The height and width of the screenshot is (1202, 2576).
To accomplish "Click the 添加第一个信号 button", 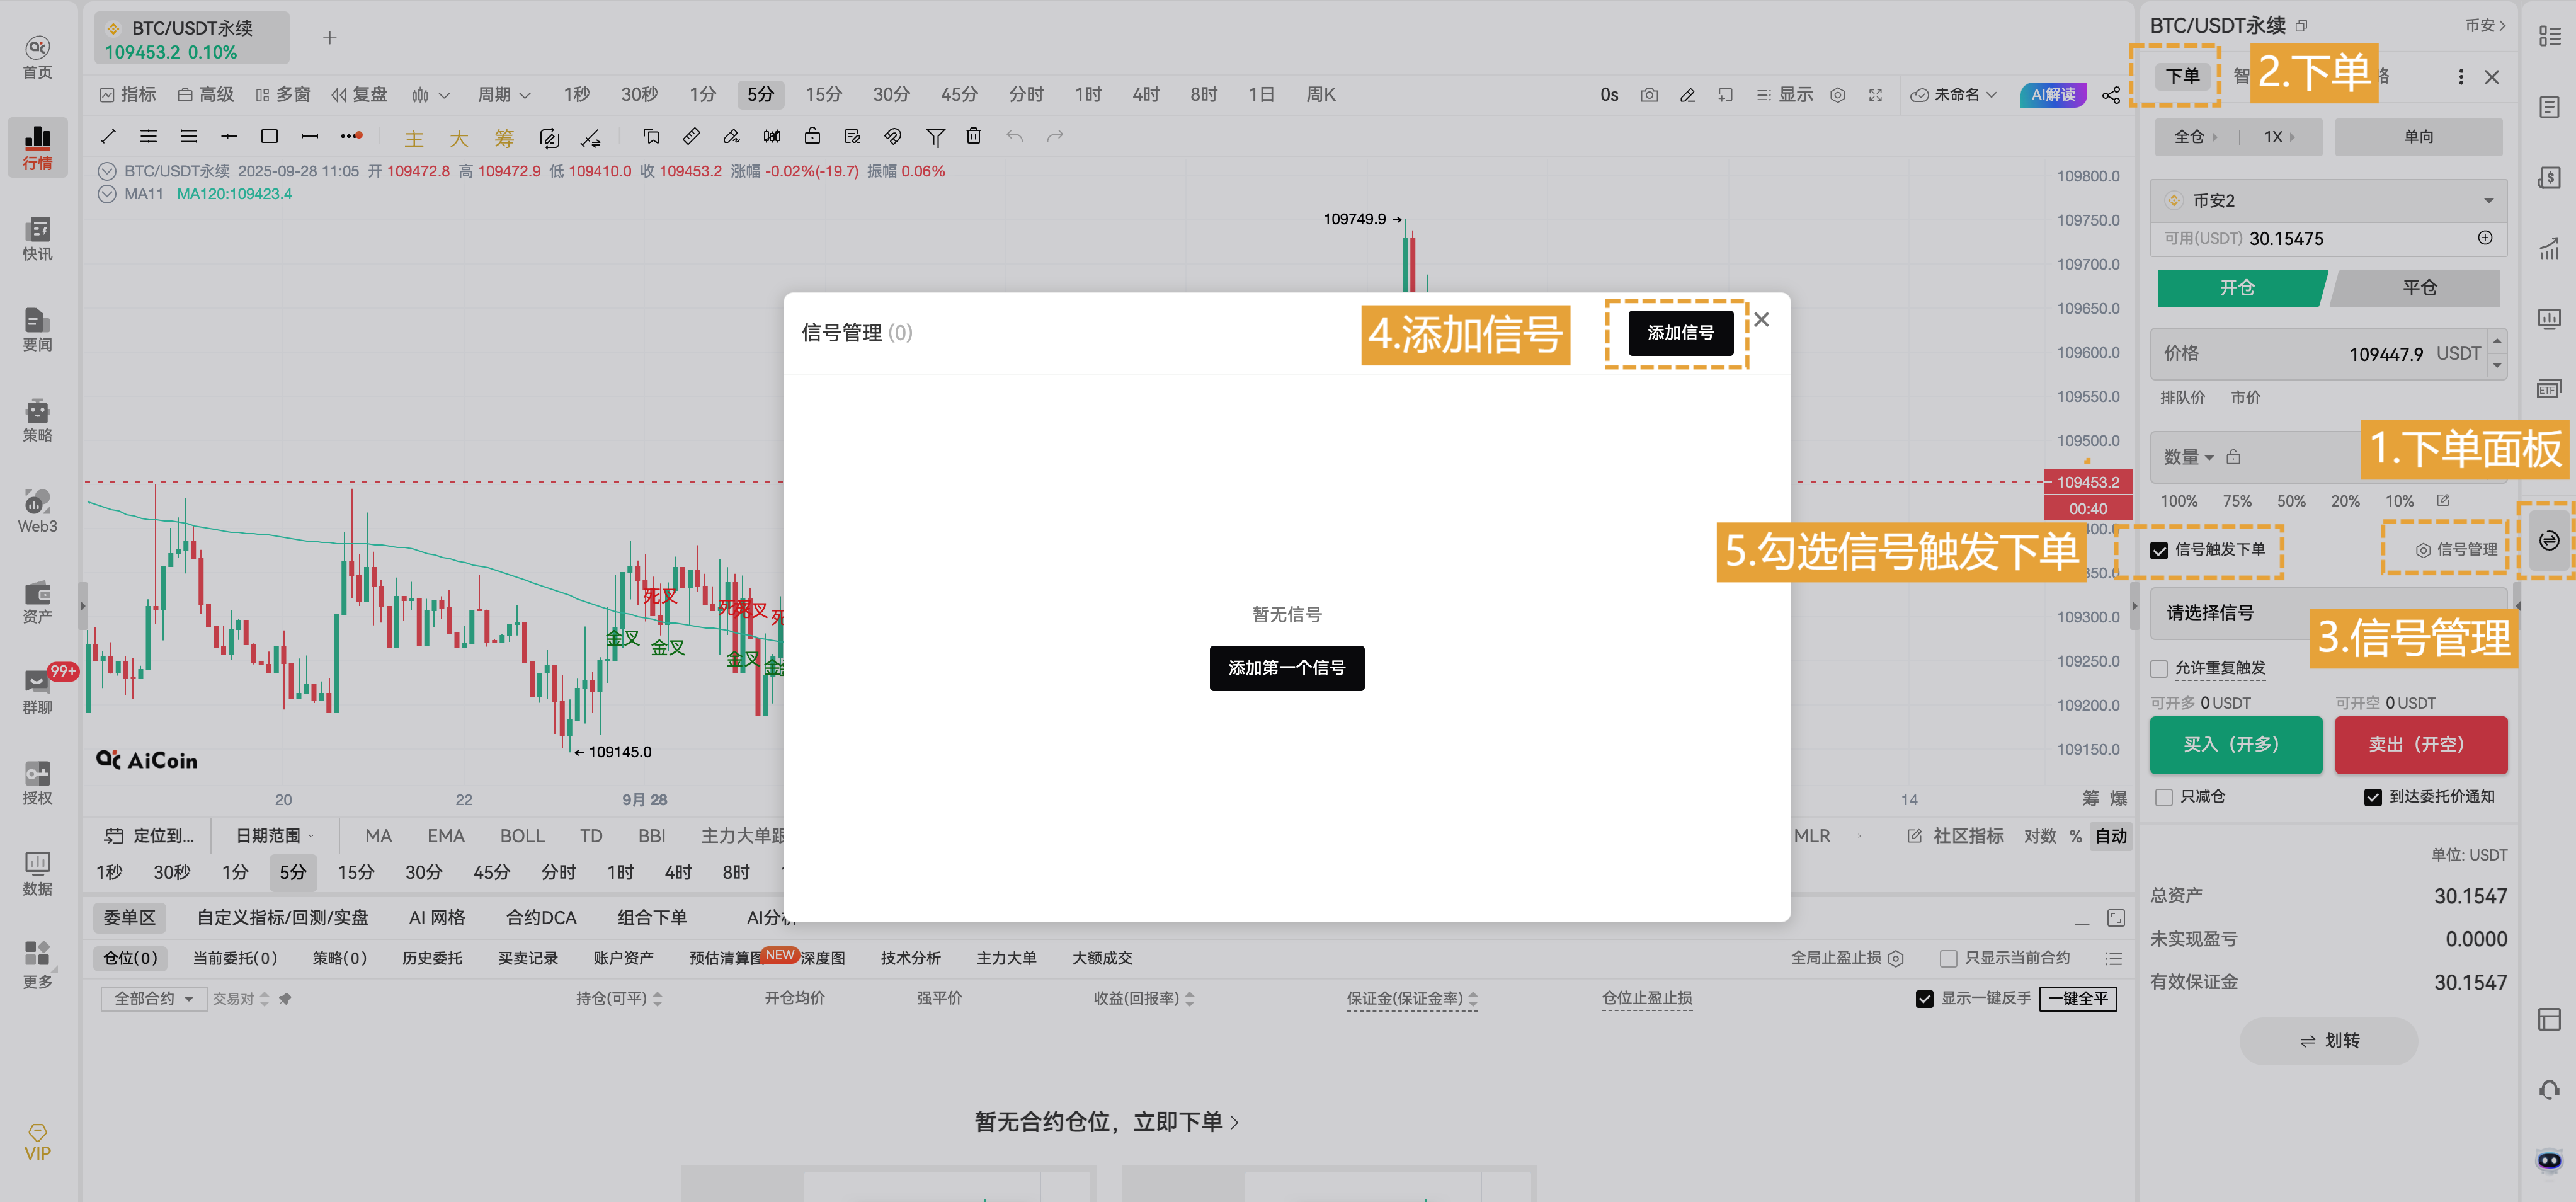I will [1287, 668].
